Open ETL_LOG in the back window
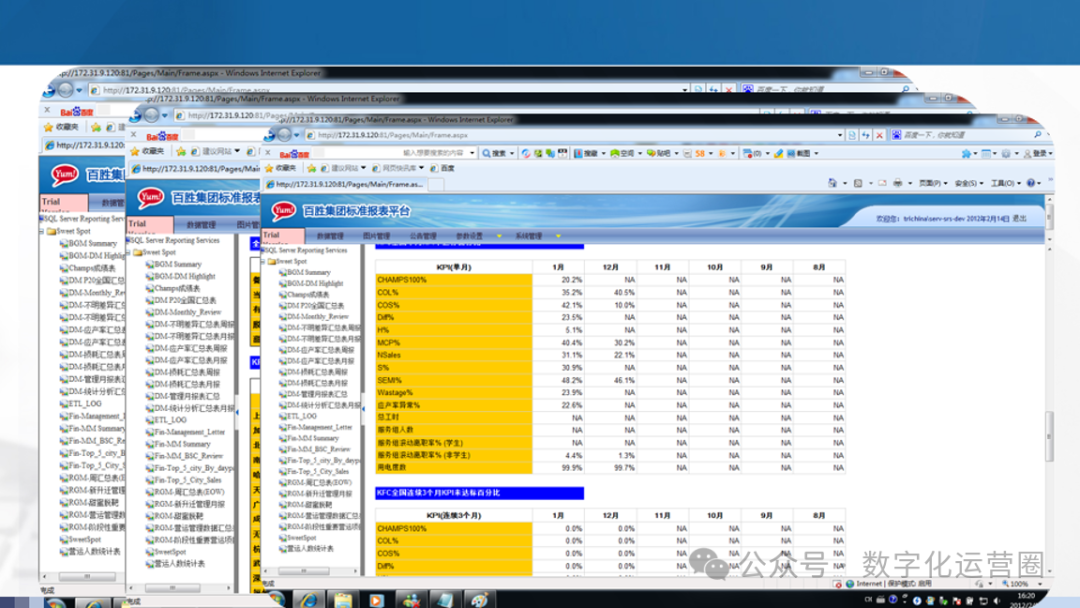 [85, 403]
